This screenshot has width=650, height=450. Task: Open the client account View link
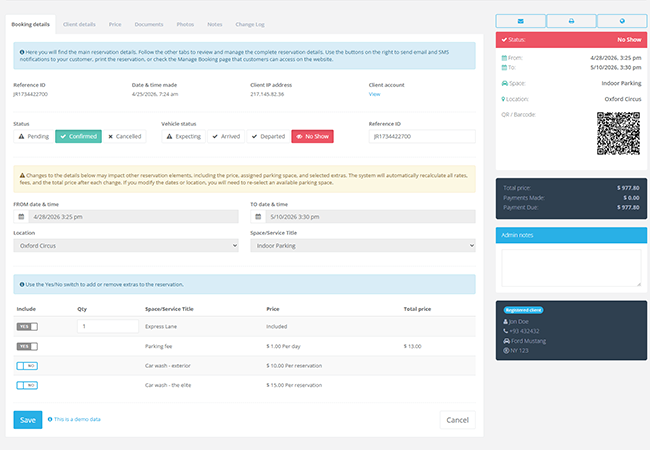374,94
